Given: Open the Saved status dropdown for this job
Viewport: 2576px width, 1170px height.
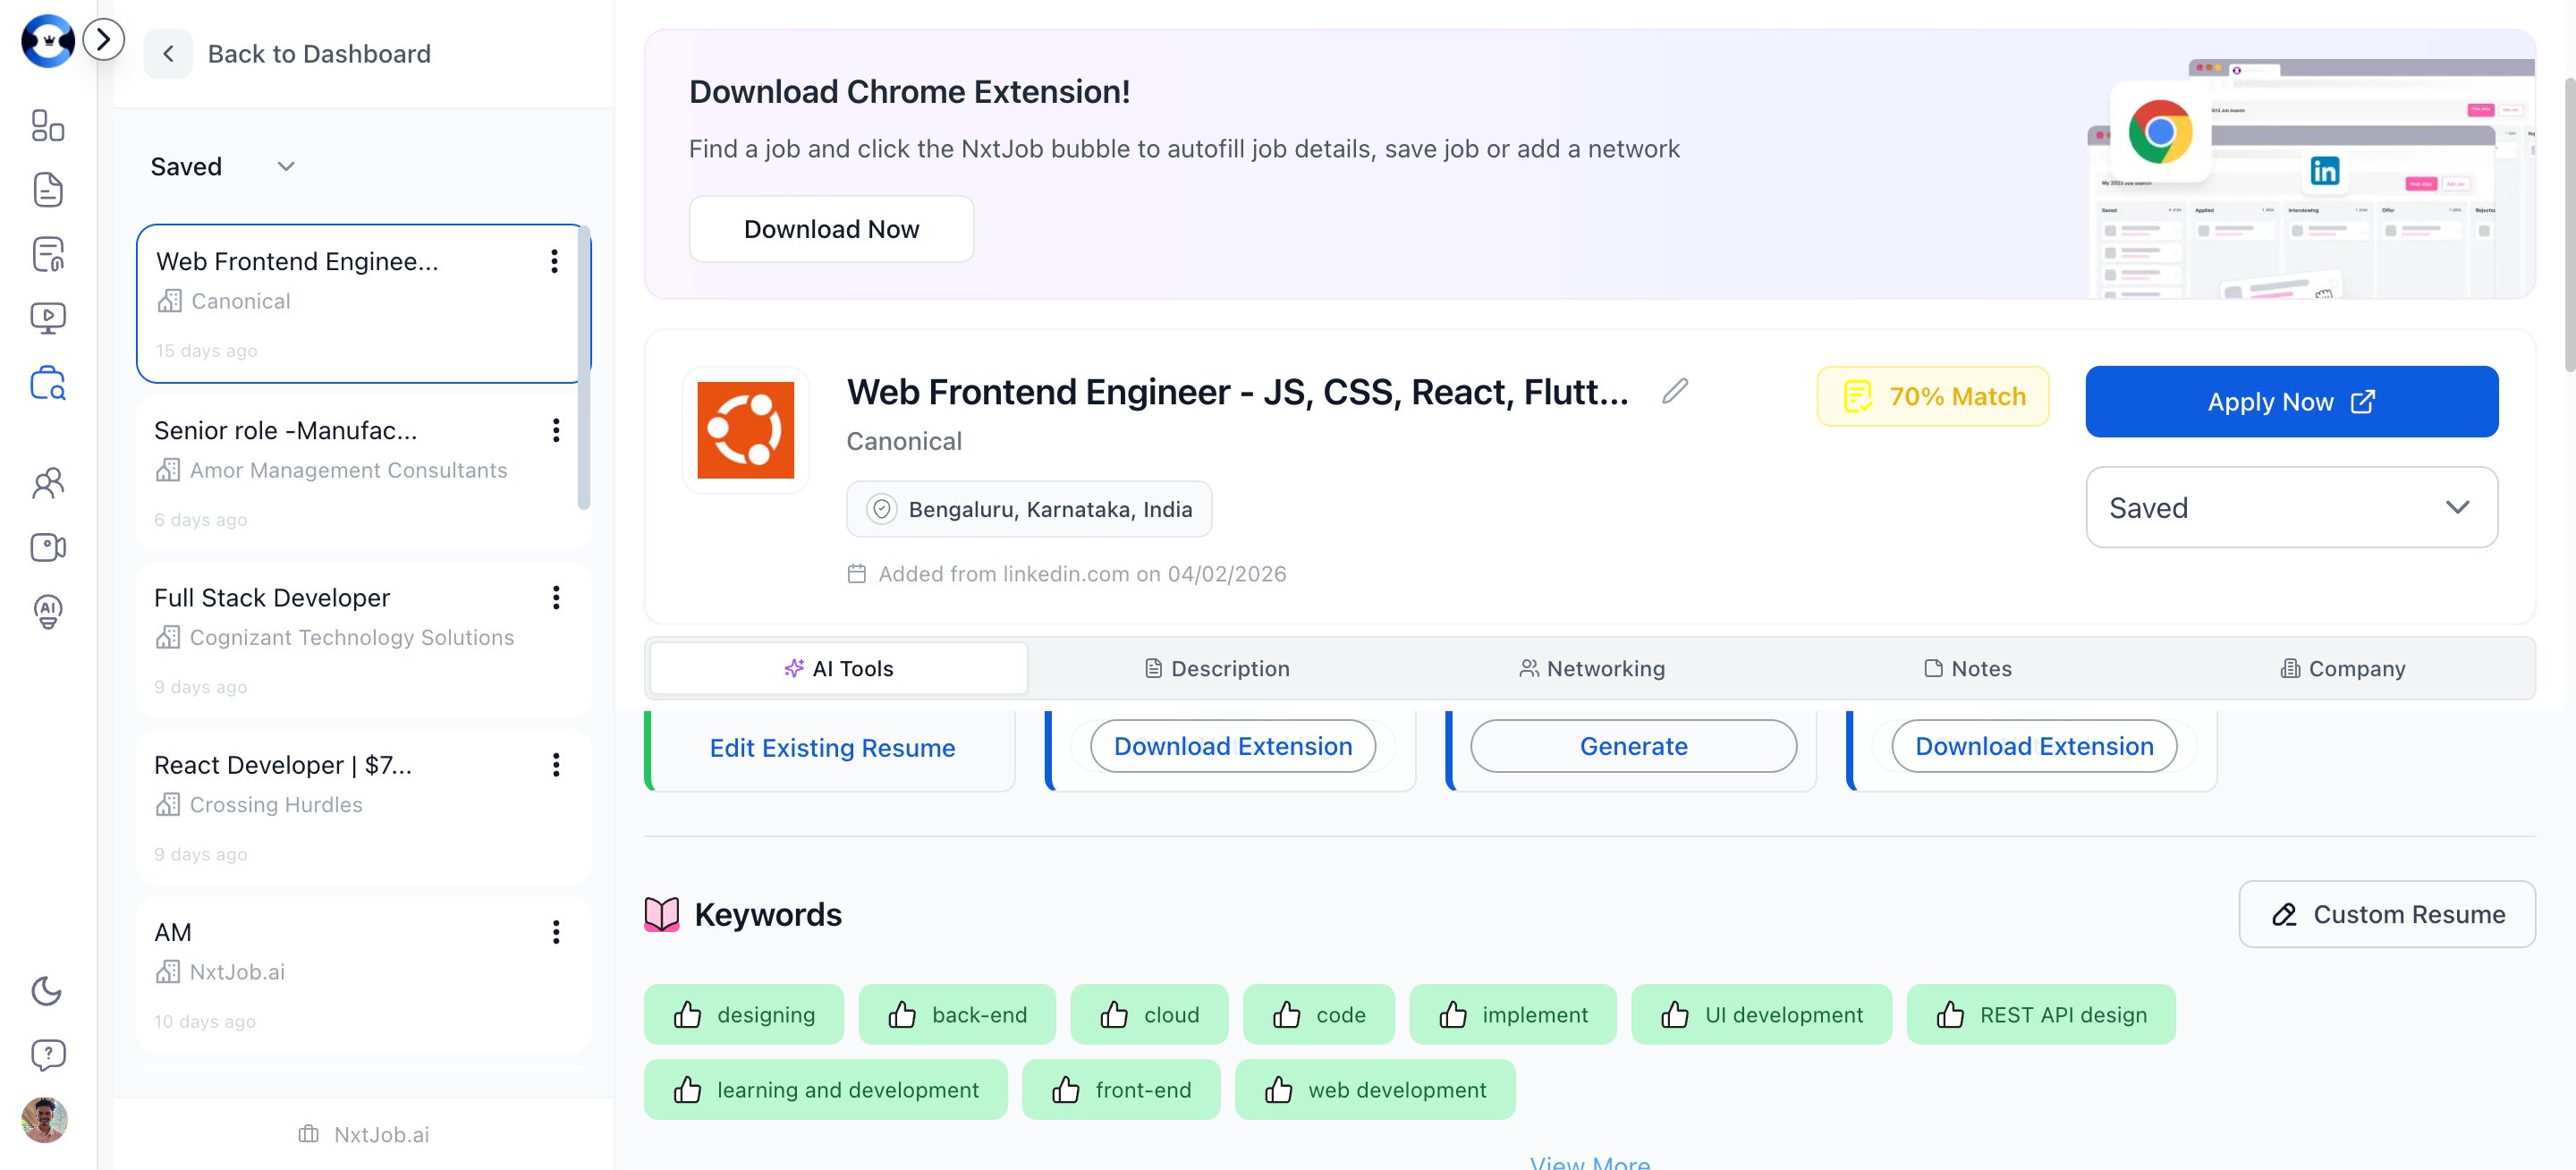Looking at the screenshot, I should pos(2291,508).
